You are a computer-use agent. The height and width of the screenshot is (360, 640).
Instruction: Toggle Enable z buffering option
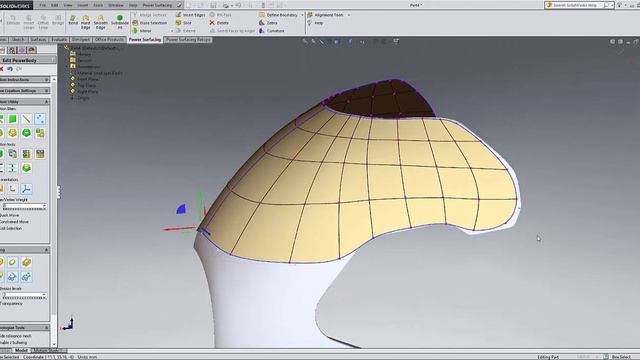13,342
